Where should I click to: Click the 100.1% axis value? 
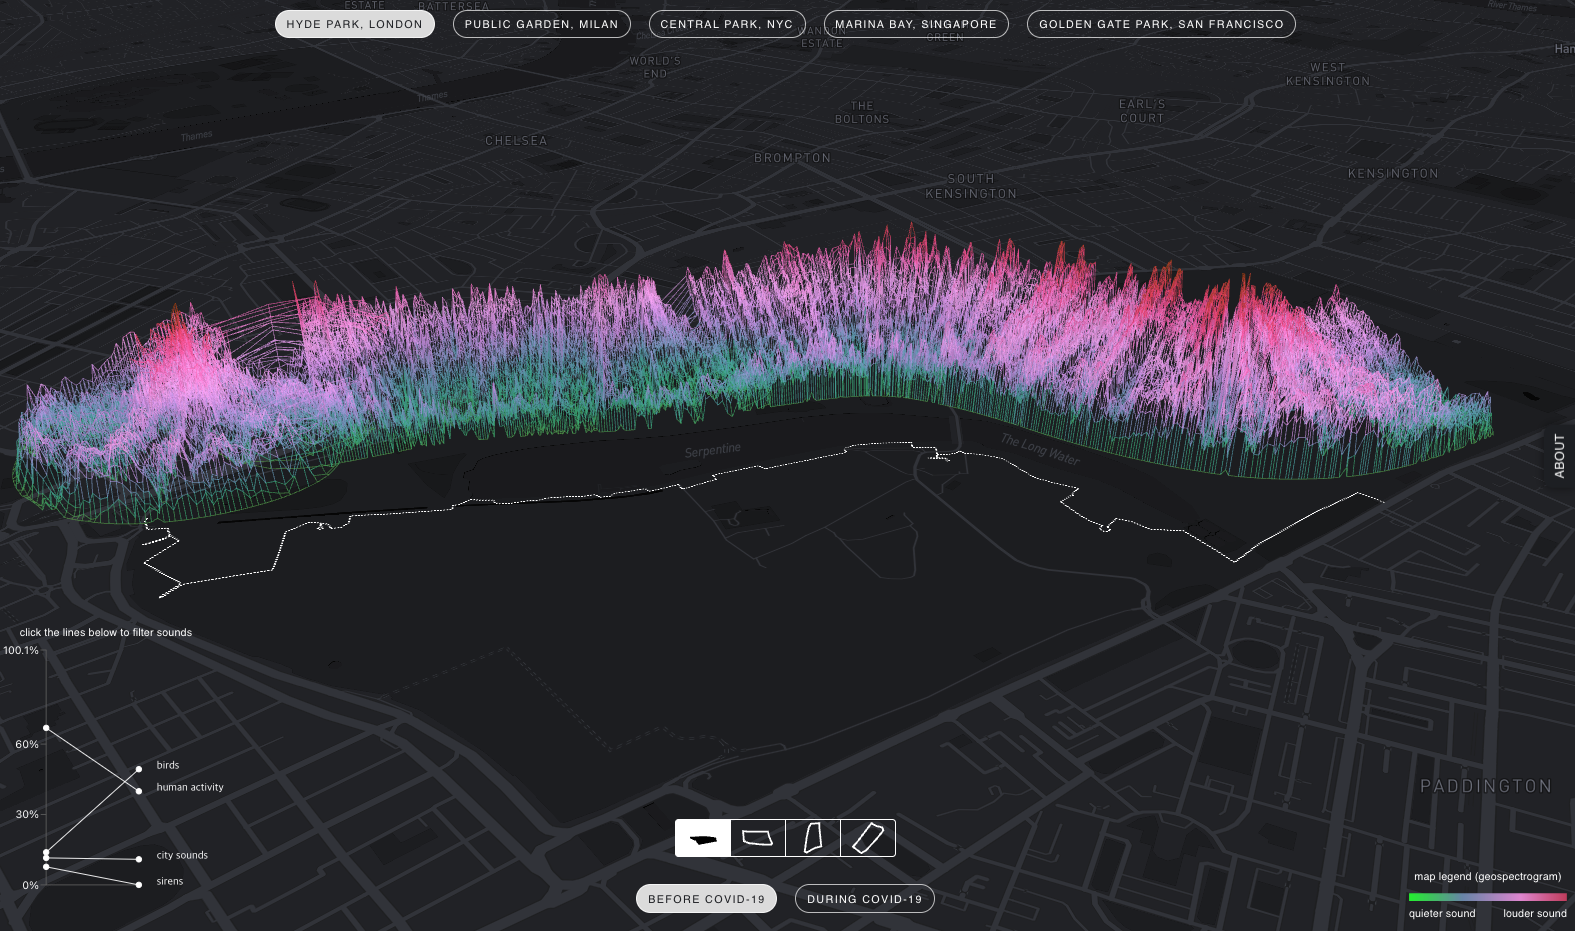[21, 650]
